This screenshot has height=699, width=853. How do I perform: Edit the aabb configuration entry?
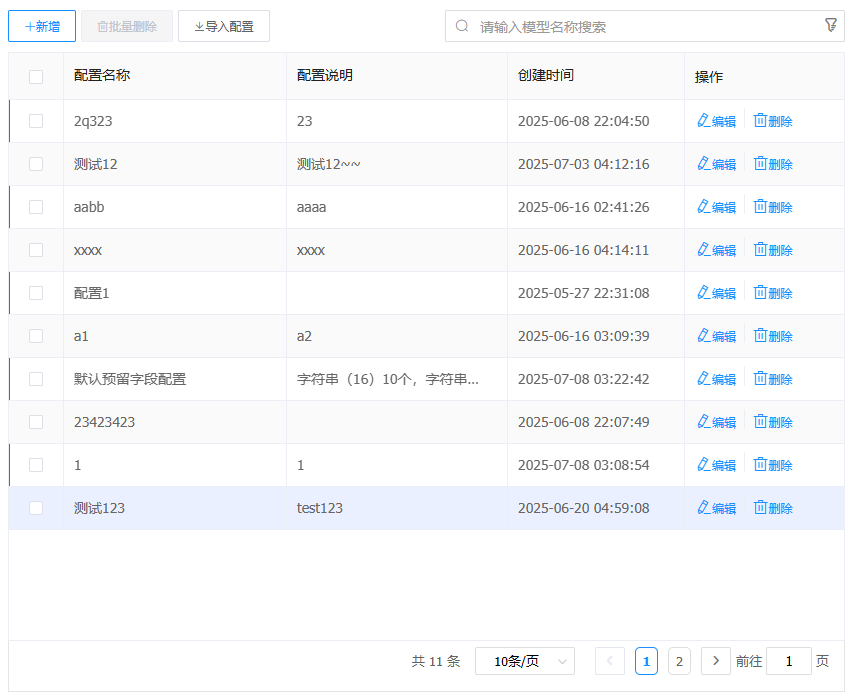click(x=716, y=207)
